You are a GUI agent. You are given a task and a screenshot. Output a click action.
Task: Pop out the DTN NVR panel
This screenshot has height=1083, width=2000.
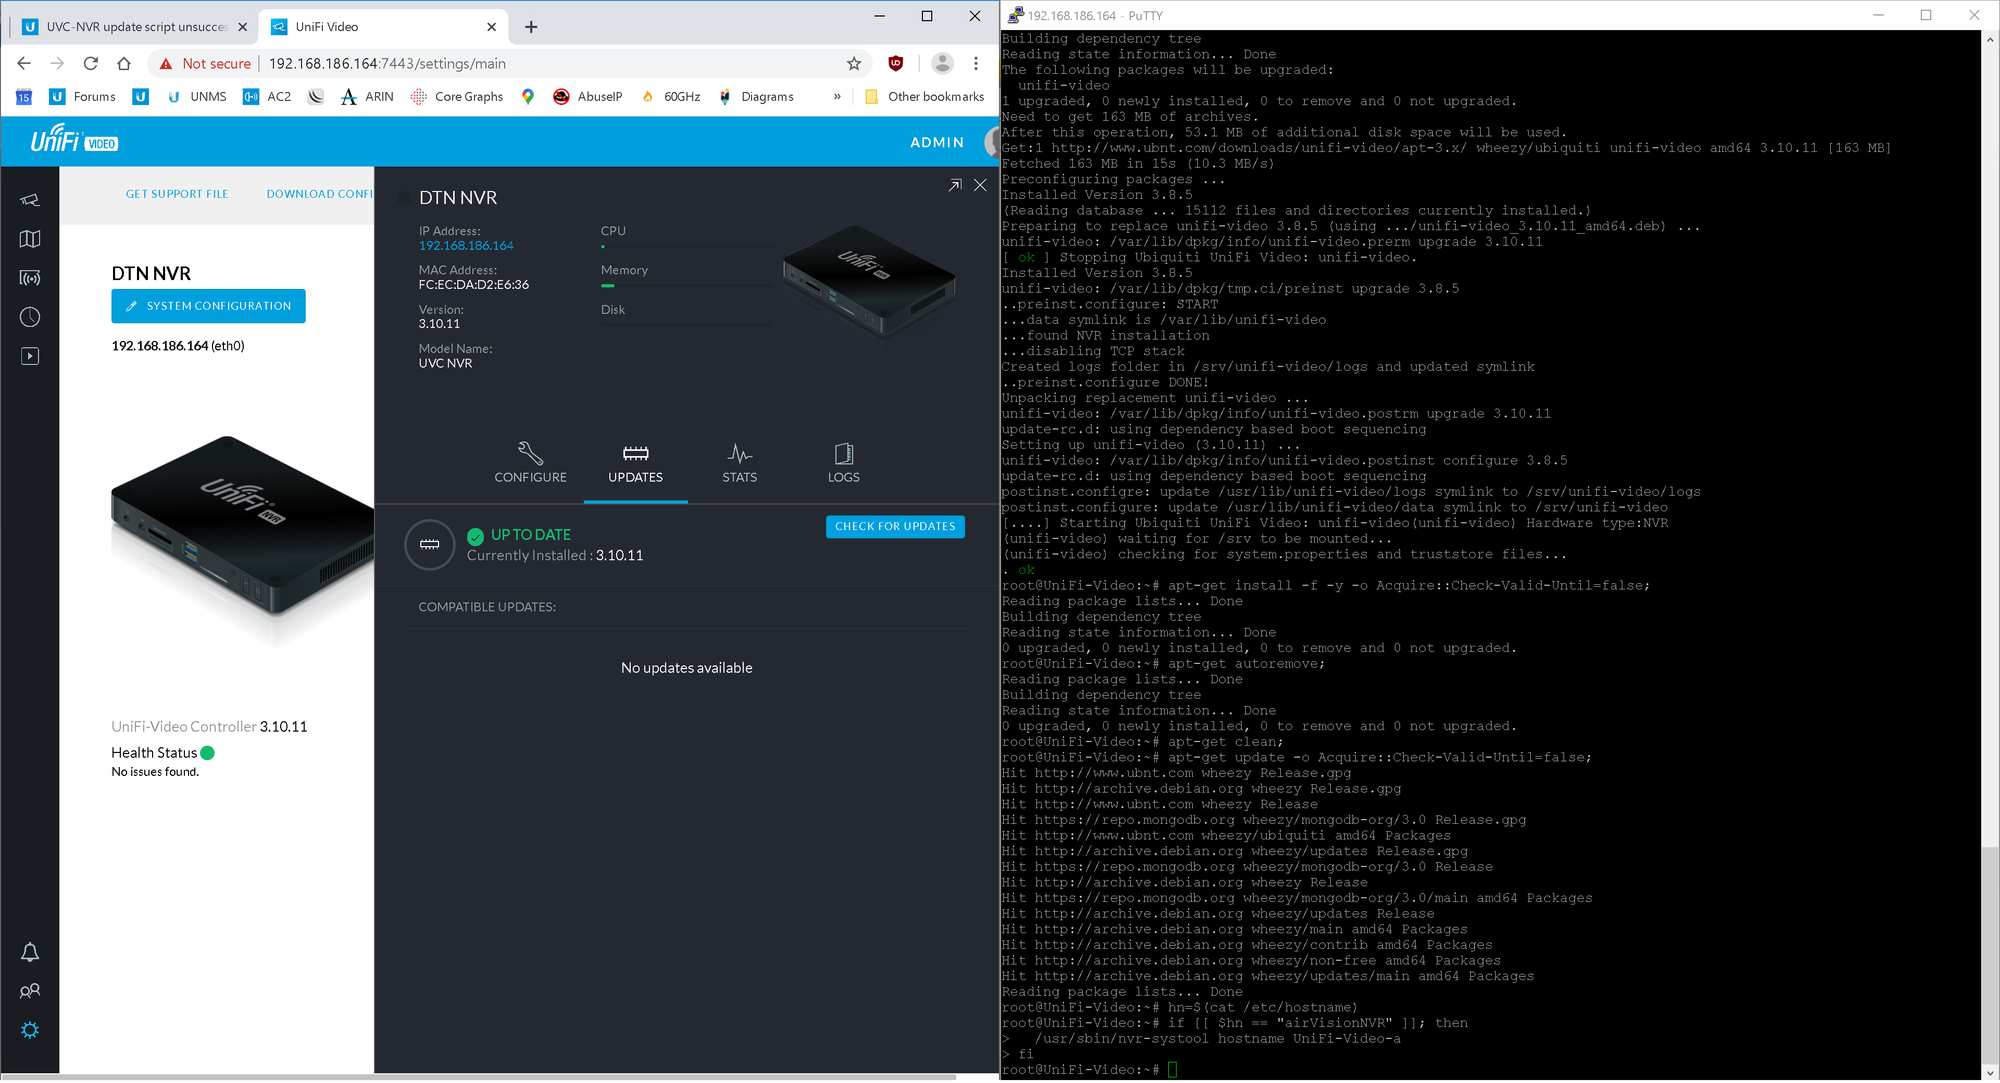click(955, 185)
